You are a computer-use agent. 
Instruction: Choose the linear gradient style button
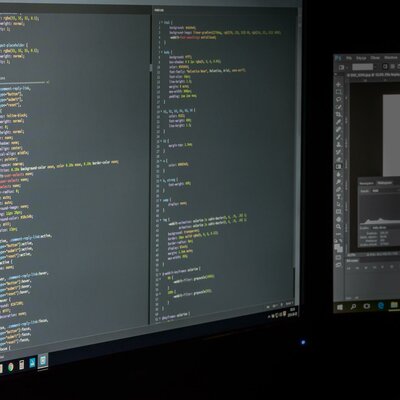tap(385, 67)
